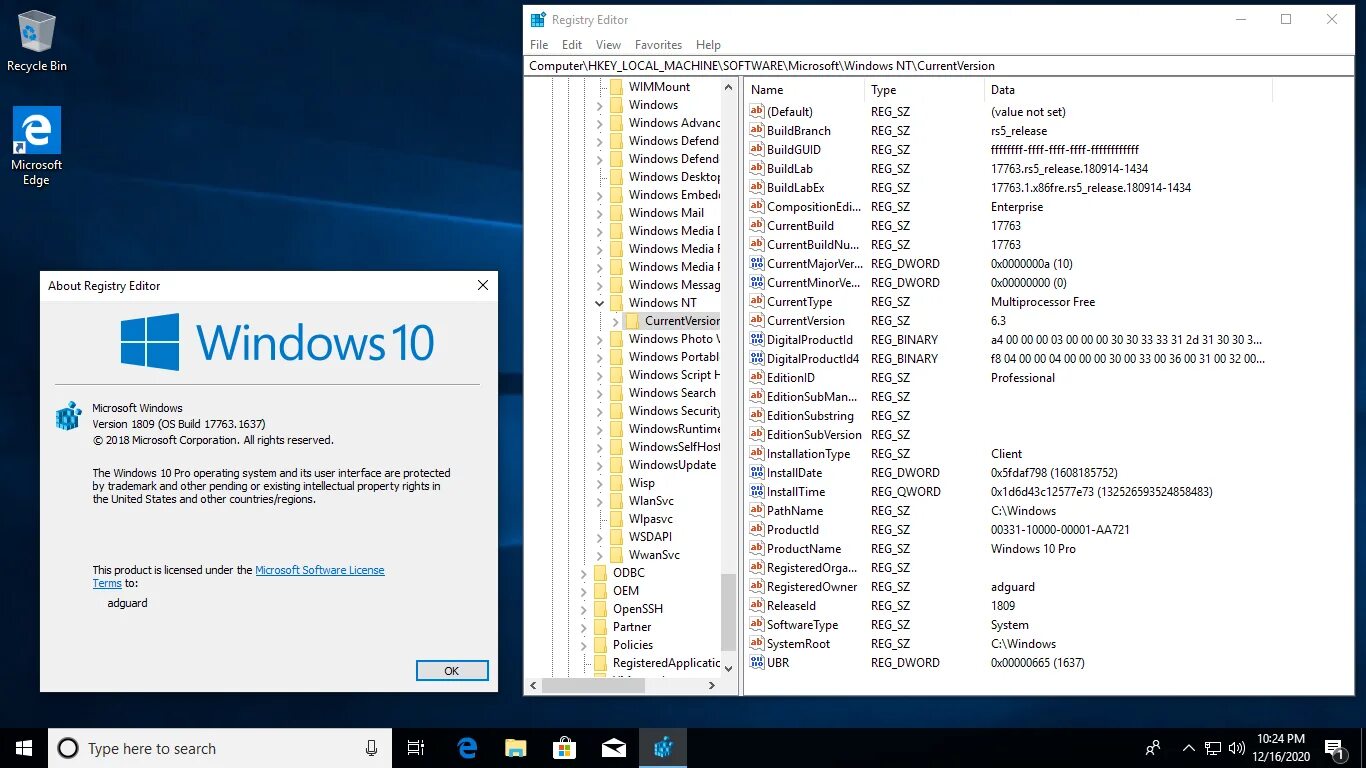Click OK in About Registry Editor
1366x768 pixels.
pyautogui.click(x=452, y=670)
